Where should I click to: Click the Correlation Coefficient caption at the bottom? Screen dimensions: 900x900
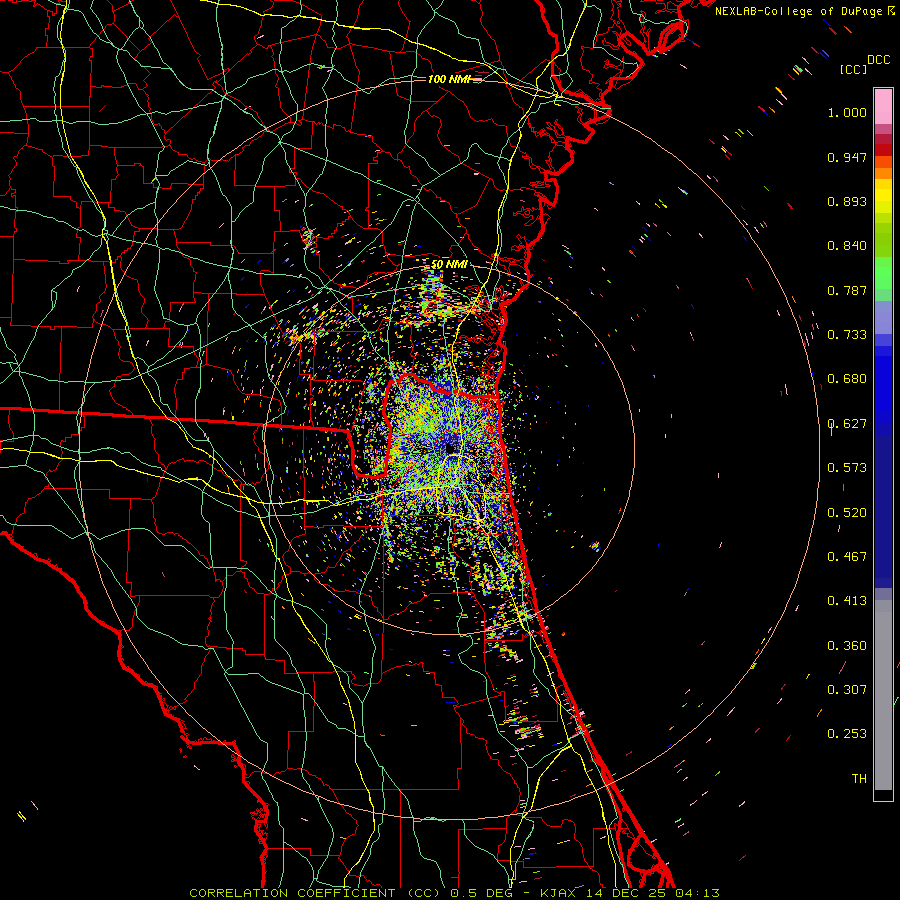pyautogui.click(x=454, y=893)
